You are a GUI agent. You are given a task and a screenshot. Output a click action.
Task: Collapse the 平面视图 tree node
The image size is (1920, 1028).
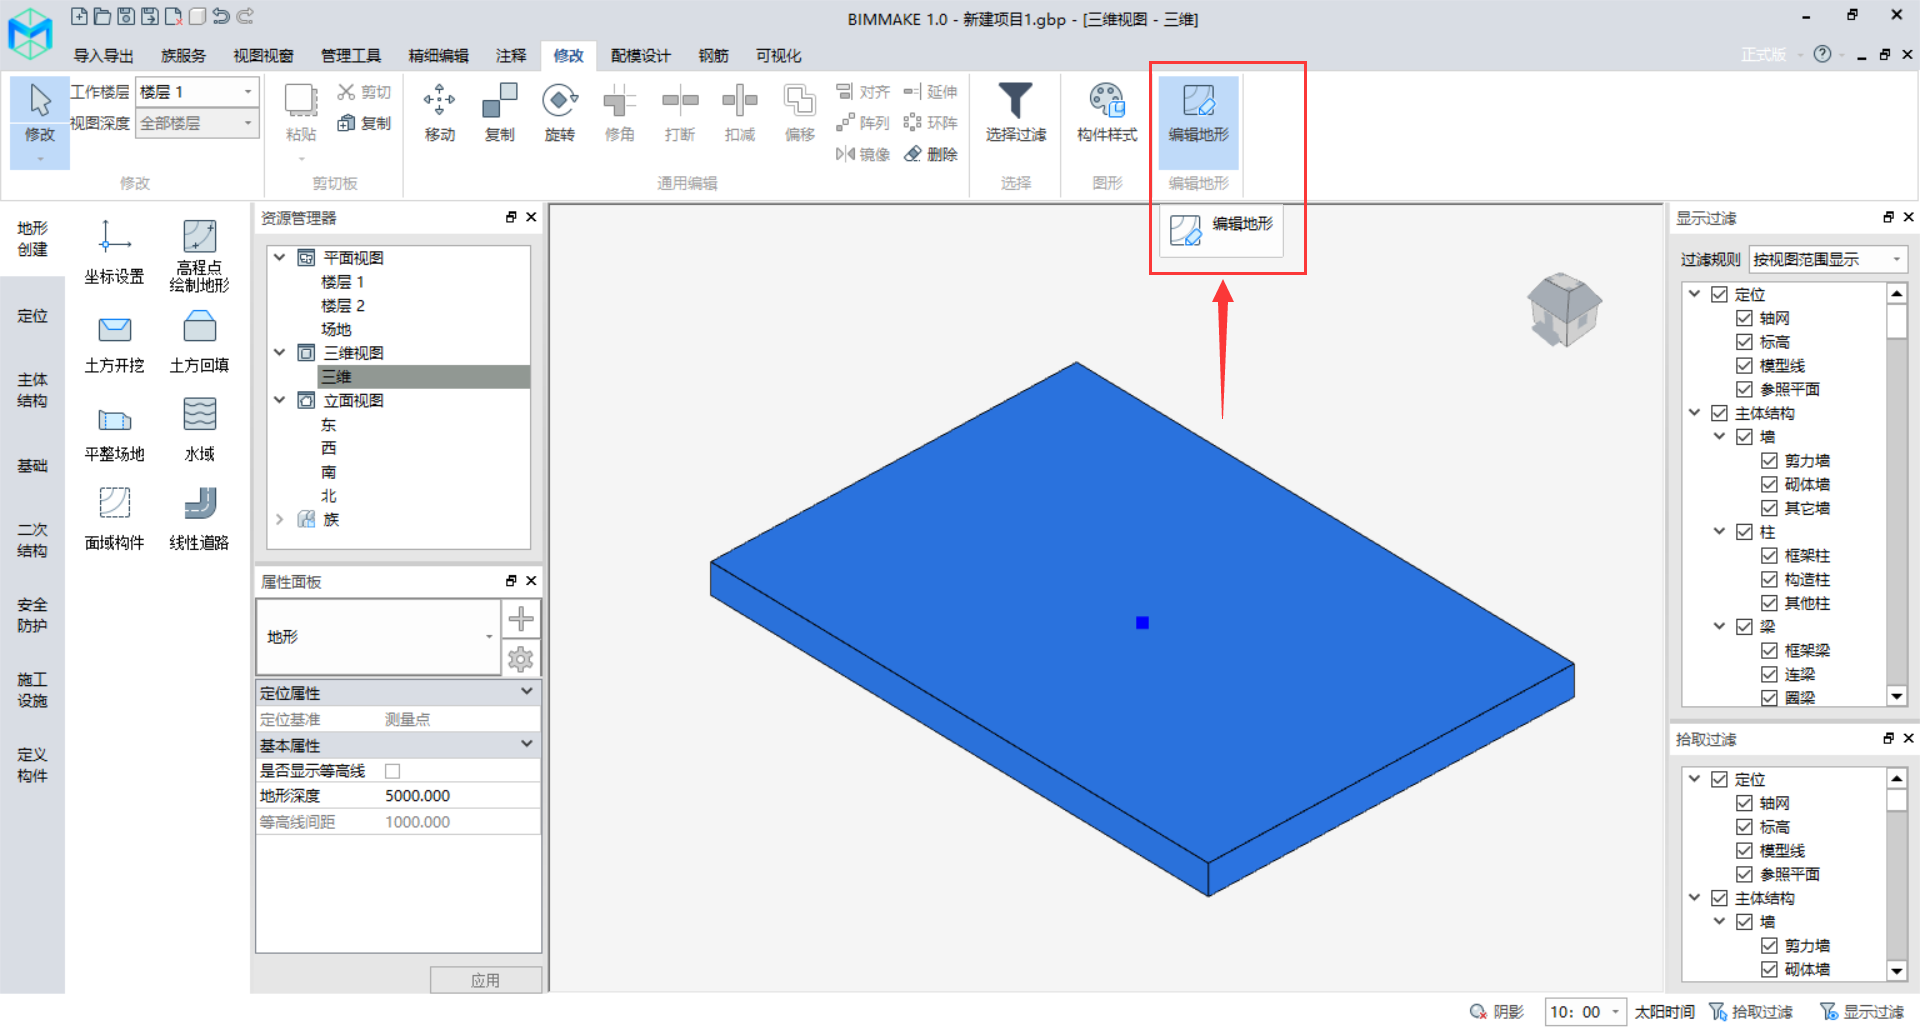point(280,258)
